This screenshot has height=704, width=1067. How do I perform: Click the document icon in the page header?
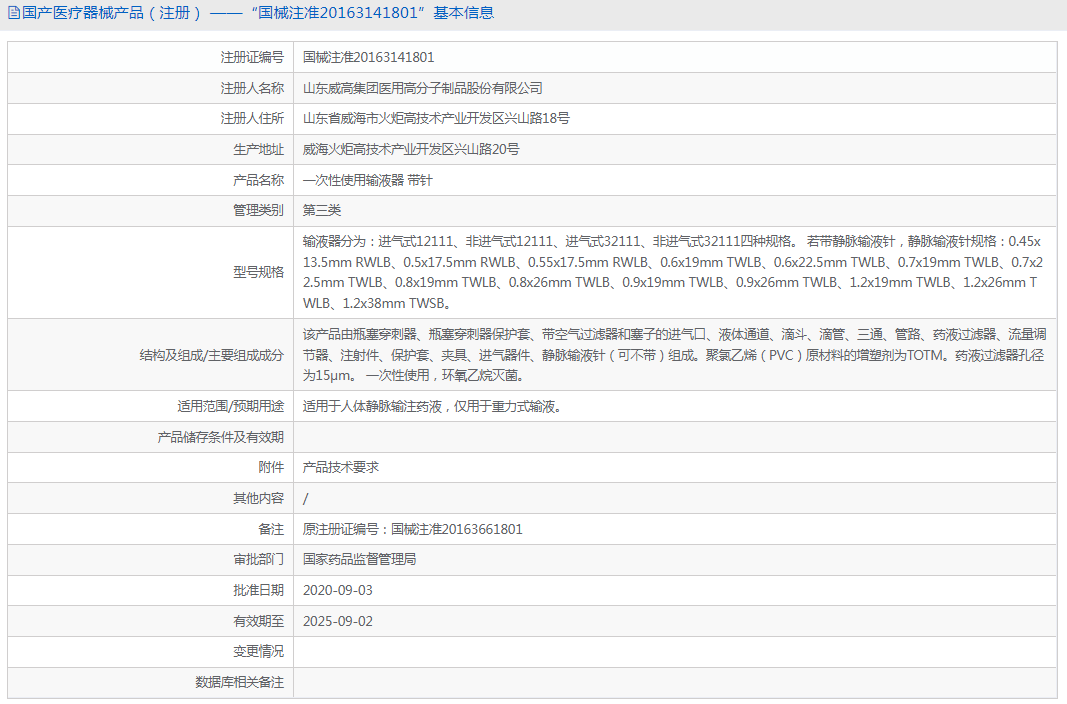coord(13,13)
